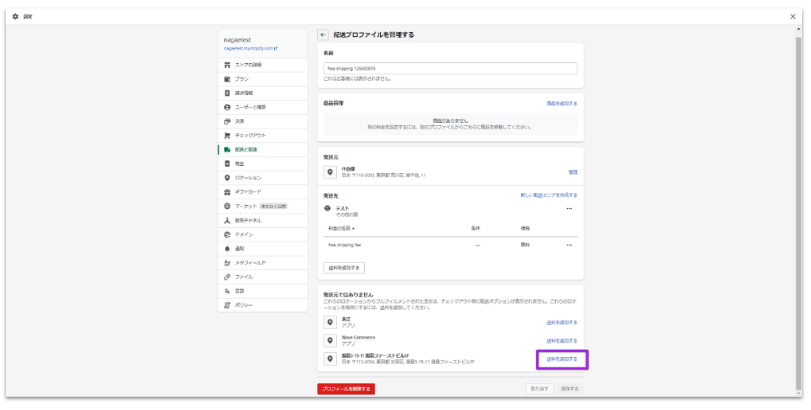The height and width of the screenshot is (410, 811).
Task: Go to ポリシー in settings sidebar
Action: coord(245,304)
